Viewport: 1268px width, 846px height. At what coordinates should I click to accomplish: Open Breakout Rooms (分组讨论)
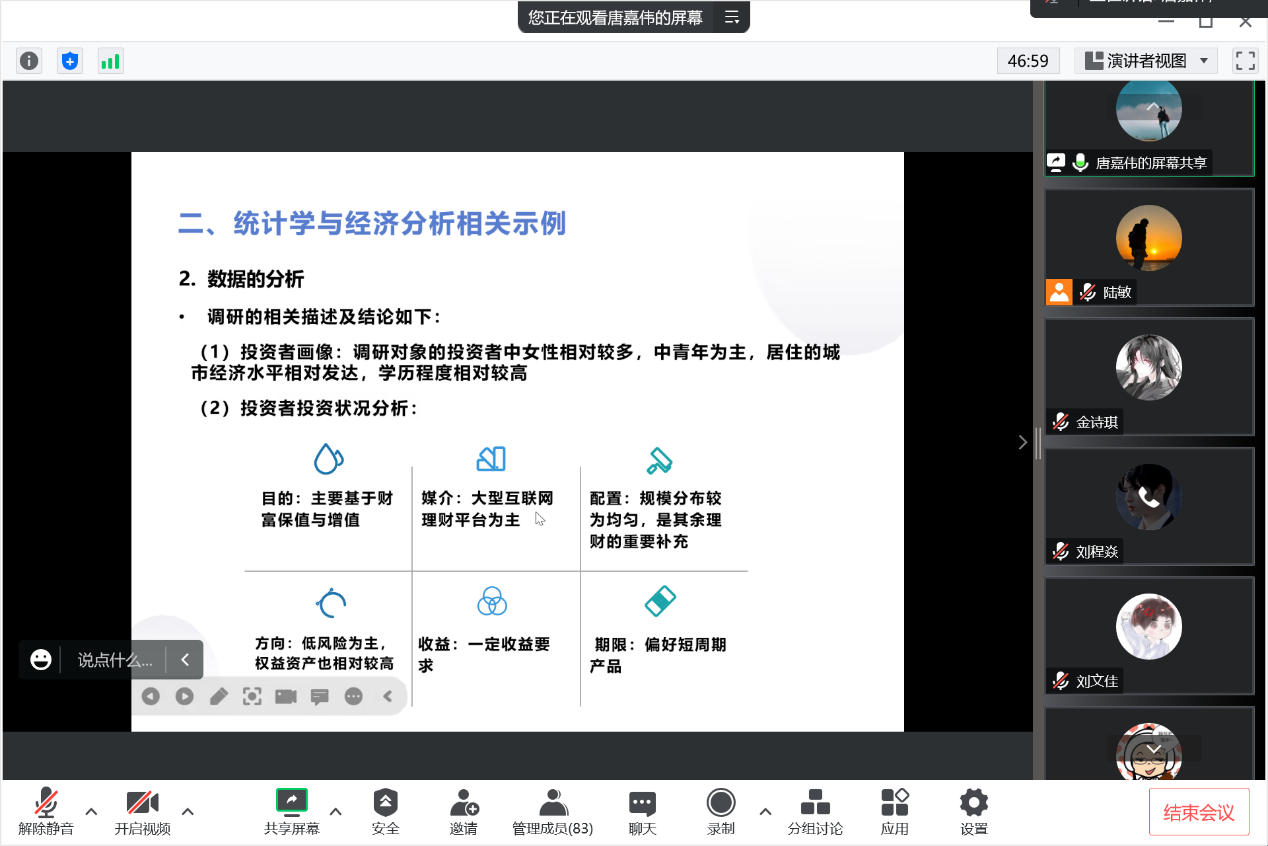(x=815, y=811)
